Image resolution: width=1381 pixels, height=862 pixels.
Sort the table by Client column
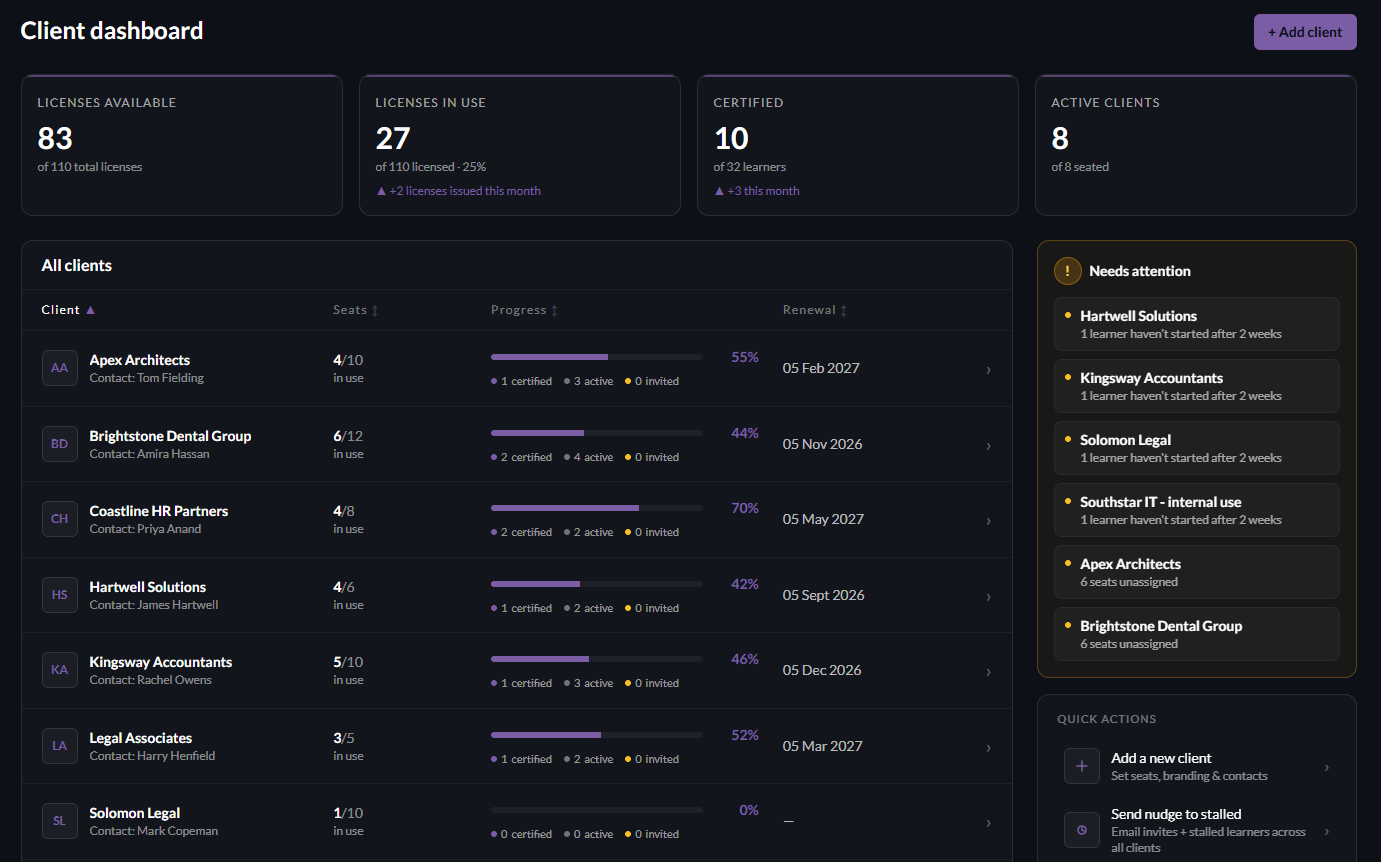tap(68, 310)
